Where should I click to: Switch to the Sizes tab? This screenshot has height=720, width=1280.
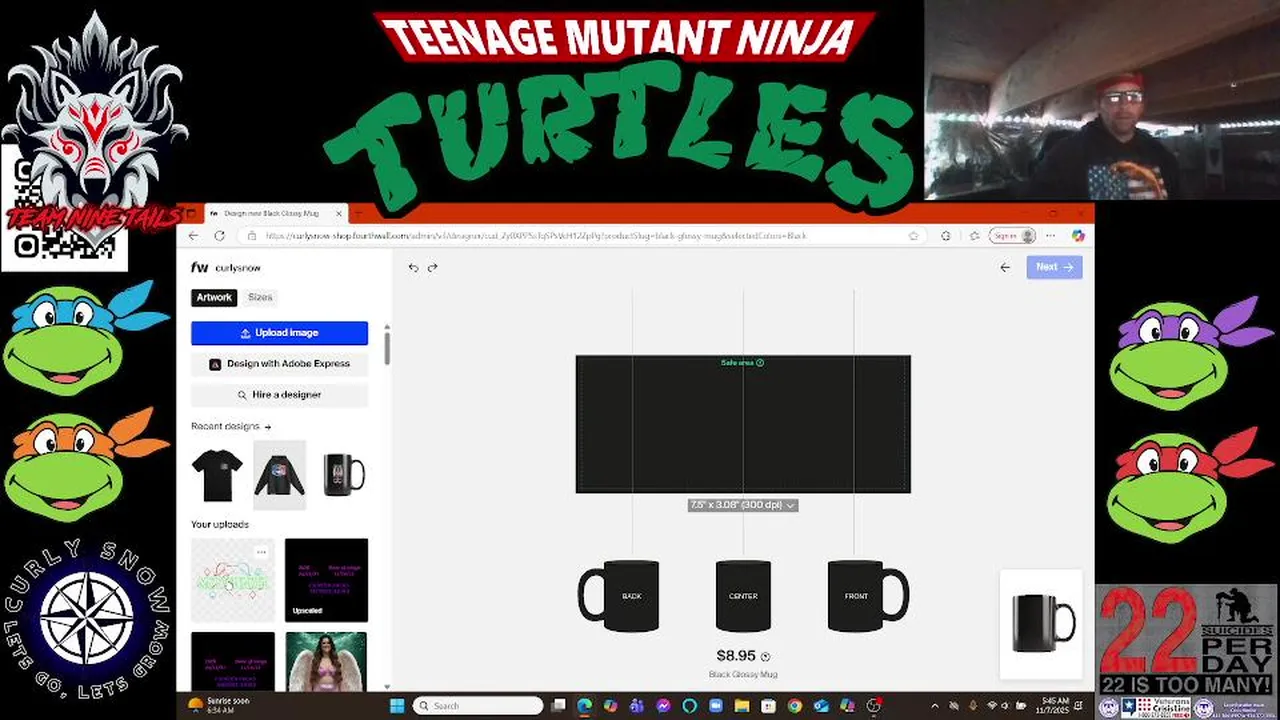(260, 297)
